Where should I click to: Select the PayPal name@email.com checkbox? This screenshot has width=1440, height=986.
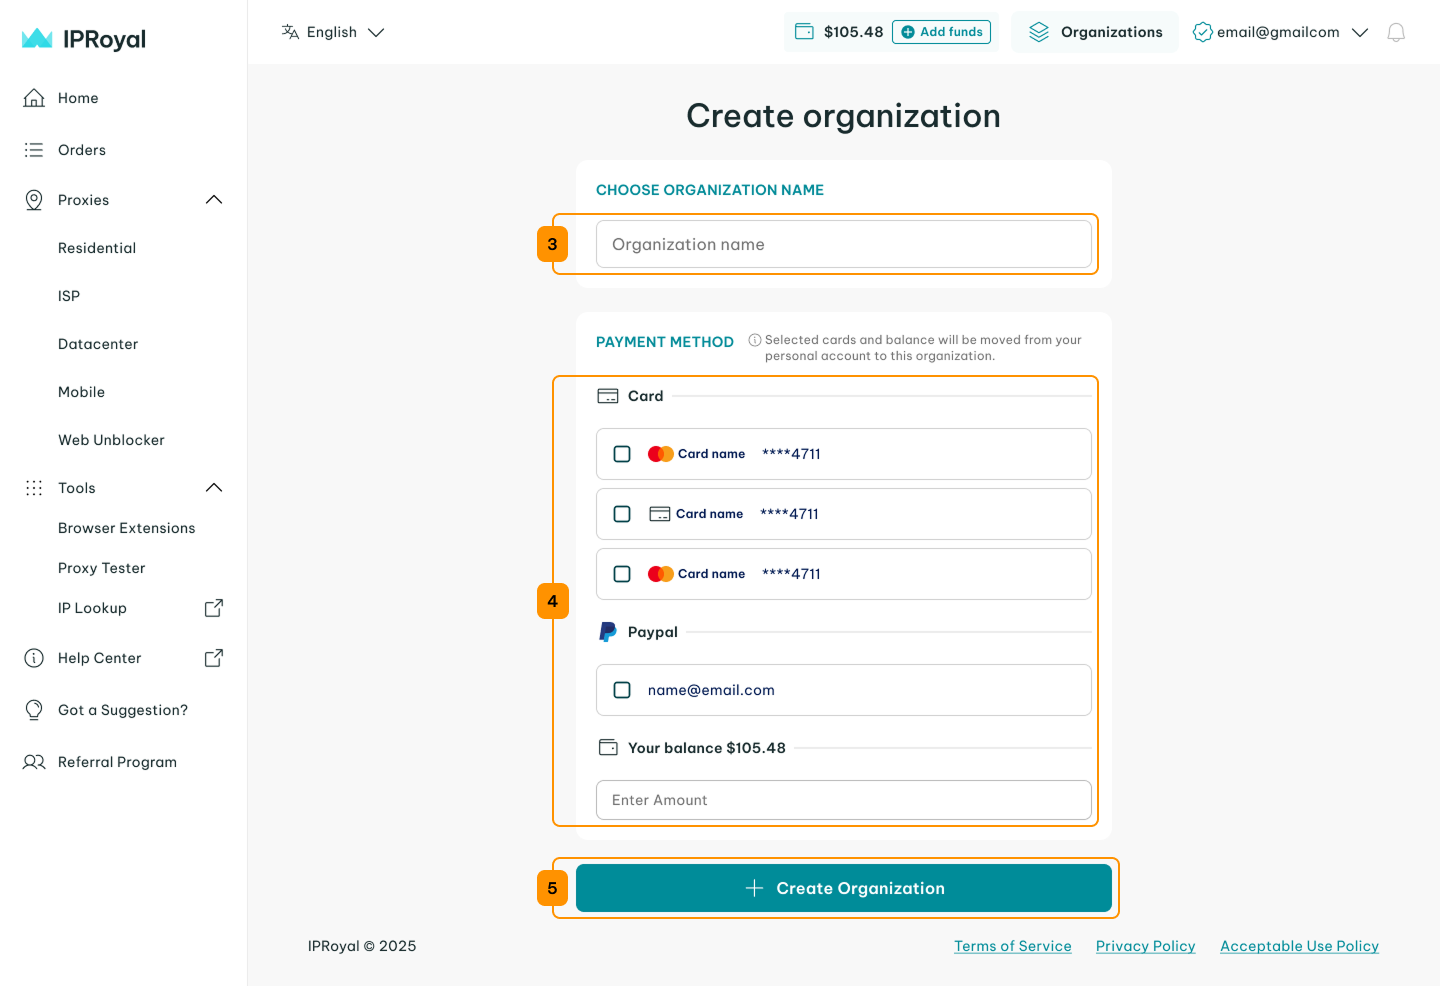[622, 690]
